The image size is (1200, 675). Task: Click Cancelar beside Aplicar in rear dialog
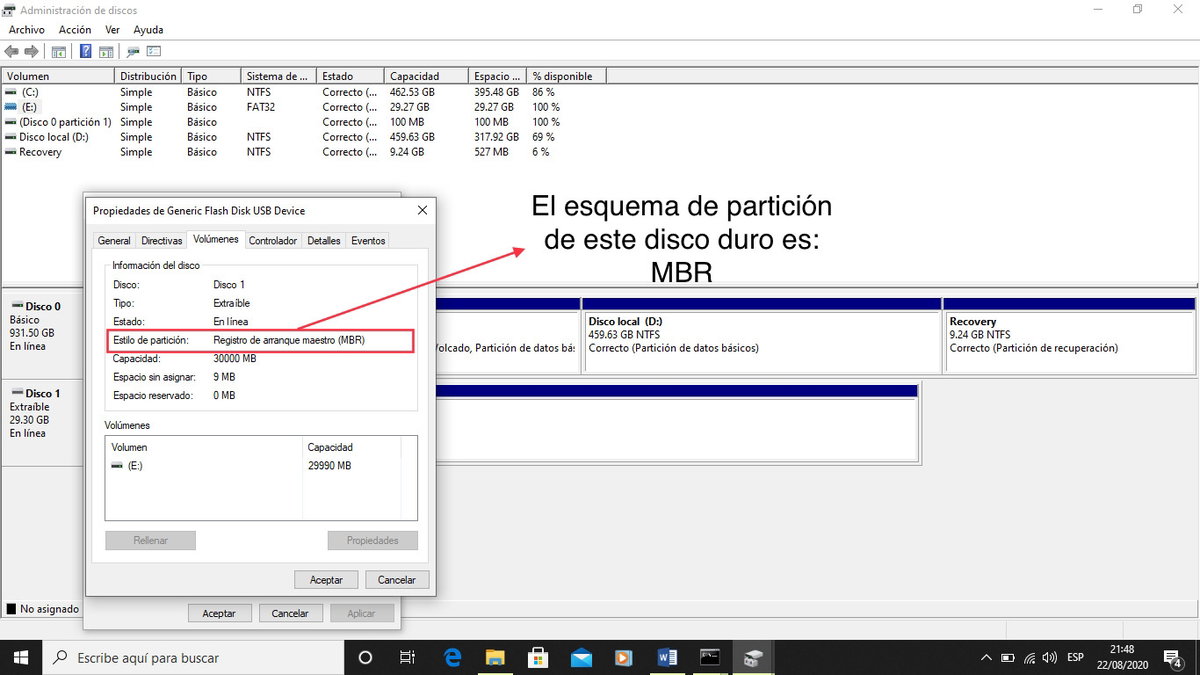(x=290, y=613)
